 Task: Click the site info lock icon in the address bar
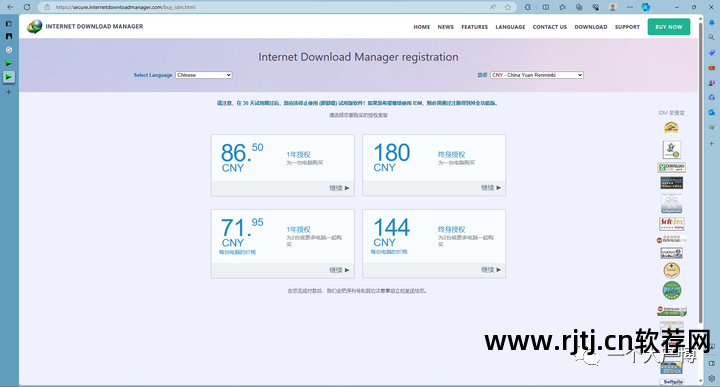pyautogui.click(x=47, y=7)
